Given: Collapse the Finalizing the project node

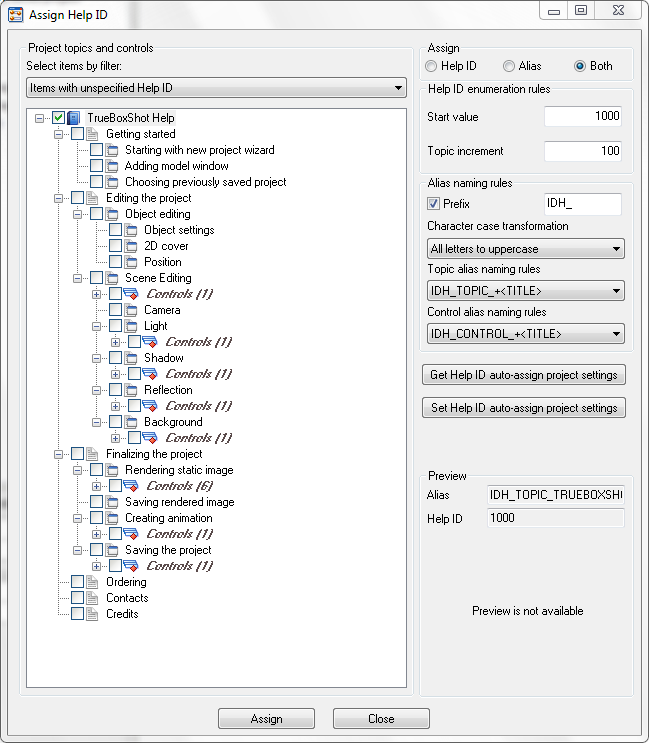Looking at the screenshot, I should click(58, 454).
